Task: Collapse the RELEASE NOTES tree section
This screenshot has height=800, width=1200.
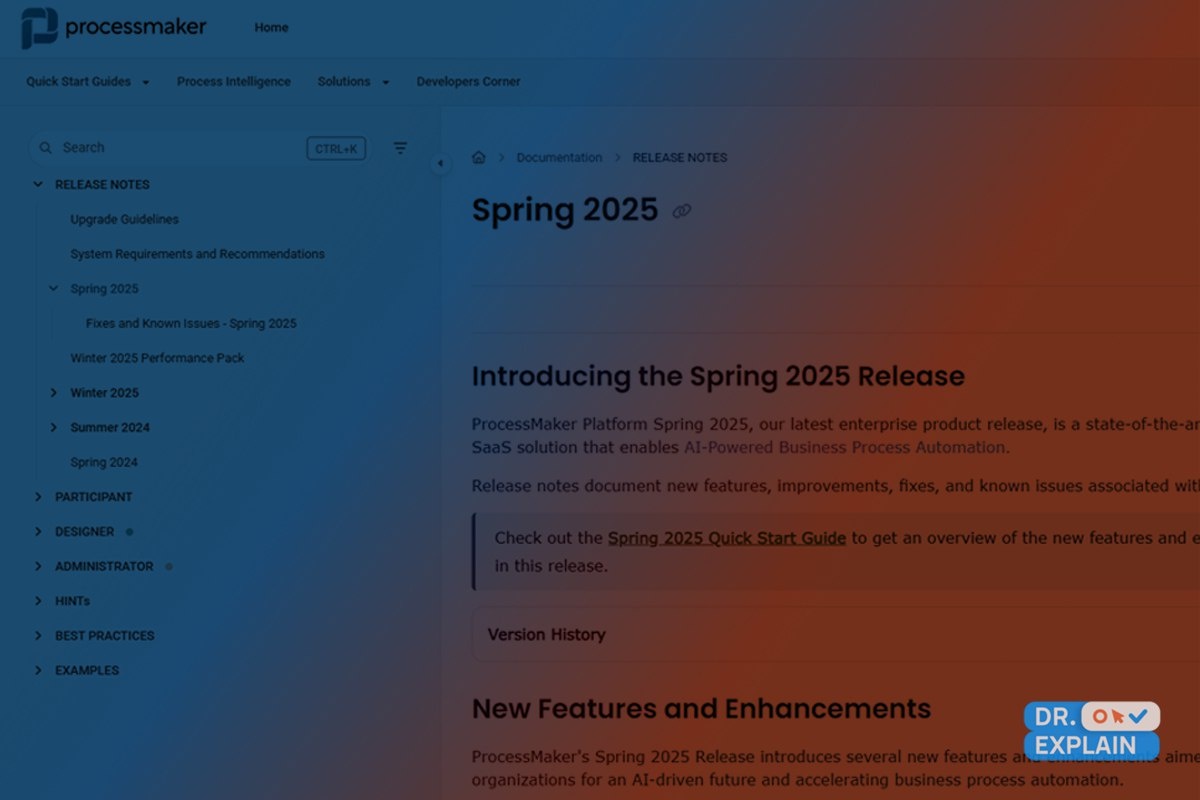Action: tap(38, 184)
